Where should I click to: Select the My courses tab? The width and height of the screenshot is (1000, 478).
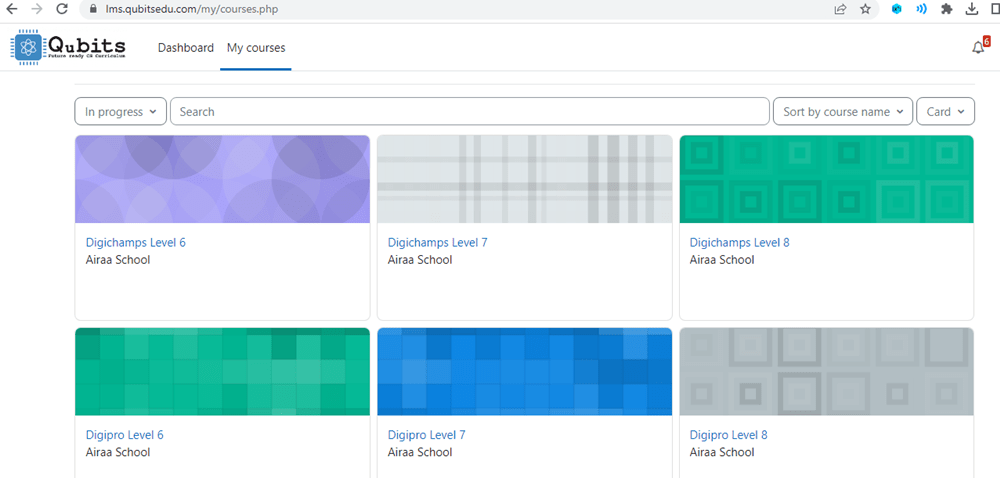256,48
